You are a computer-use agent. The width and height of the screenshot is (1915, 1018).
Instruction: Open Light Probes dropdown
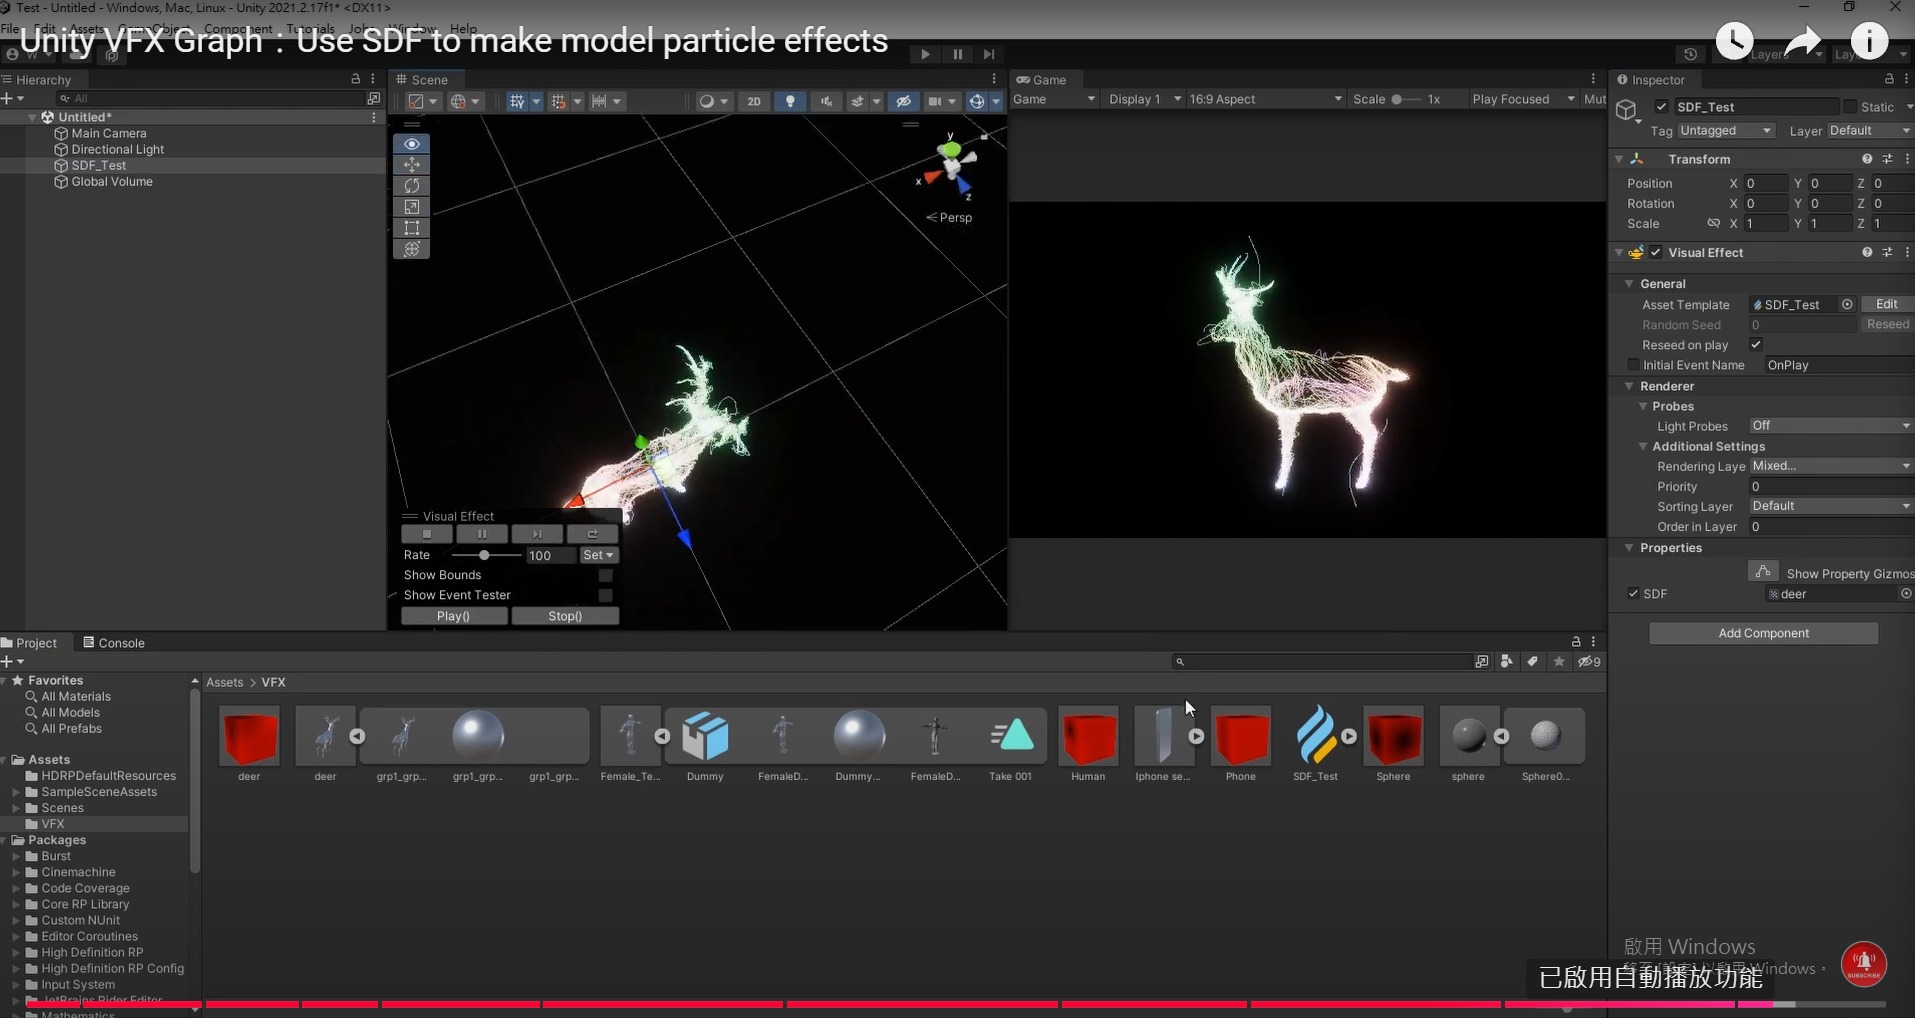tap(1831, 426)
